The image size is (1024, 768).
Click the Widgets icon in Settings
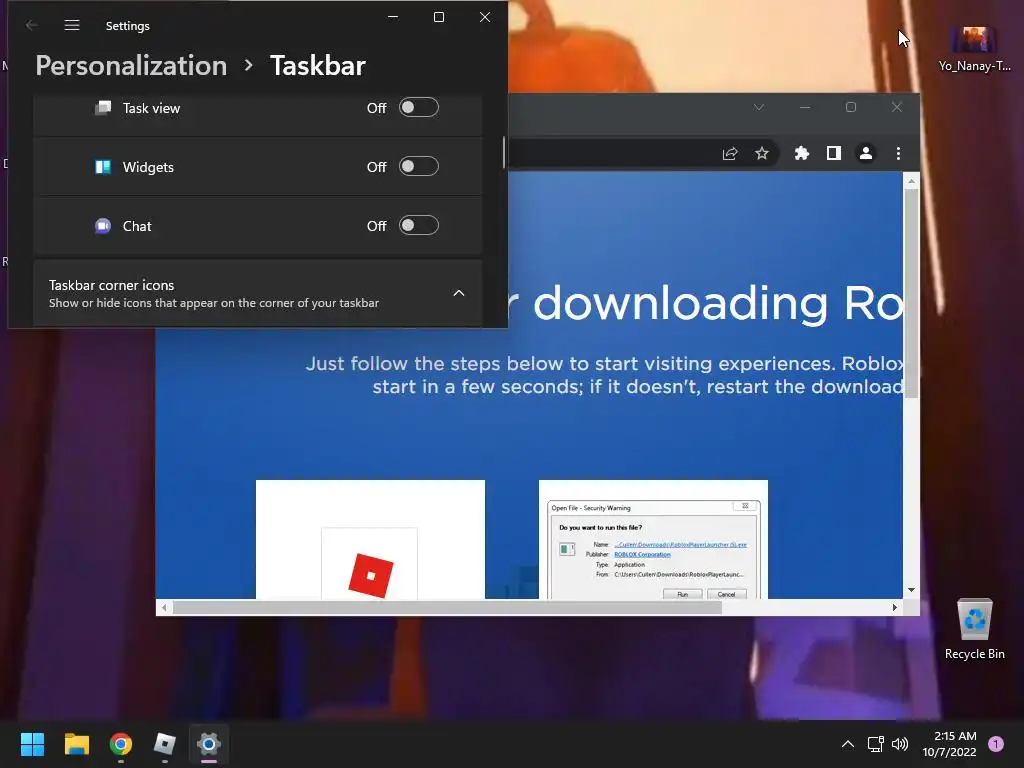pos(103,167)
